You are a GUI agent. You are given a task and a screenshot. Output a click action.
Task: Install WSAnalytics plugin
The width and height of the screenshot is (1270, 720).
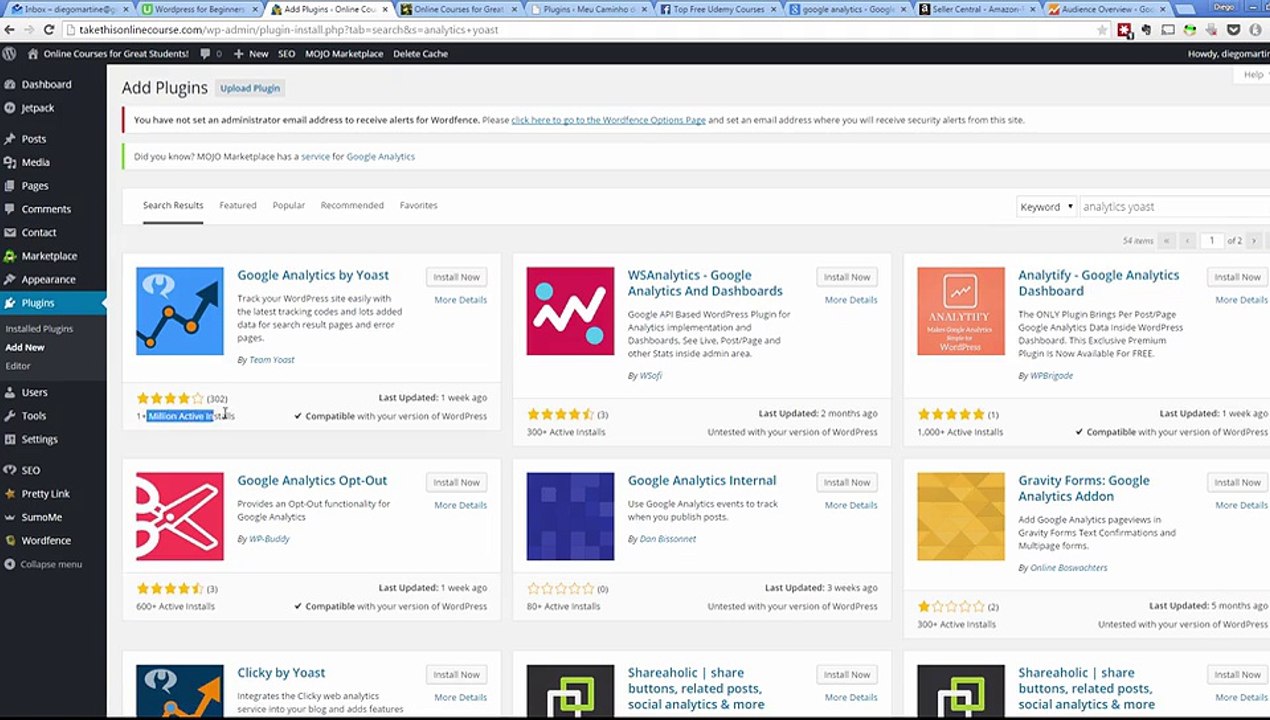(x=847, y=277)
